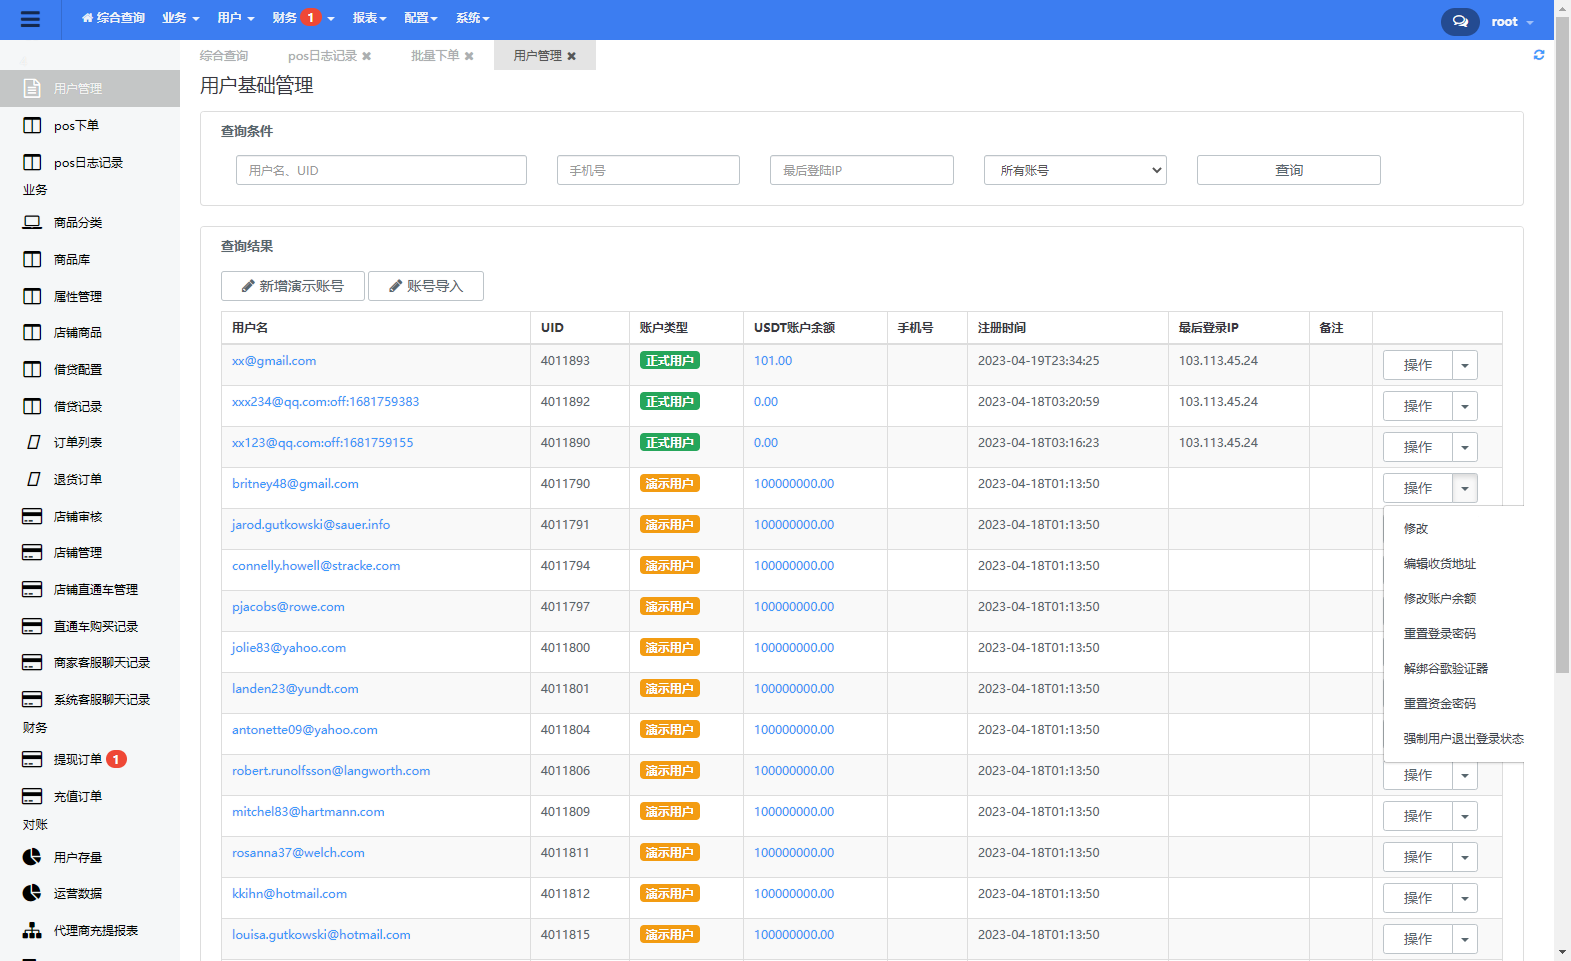
Task: Select 重置登录密码 from the action menu
Action: tap(1440, 633)
